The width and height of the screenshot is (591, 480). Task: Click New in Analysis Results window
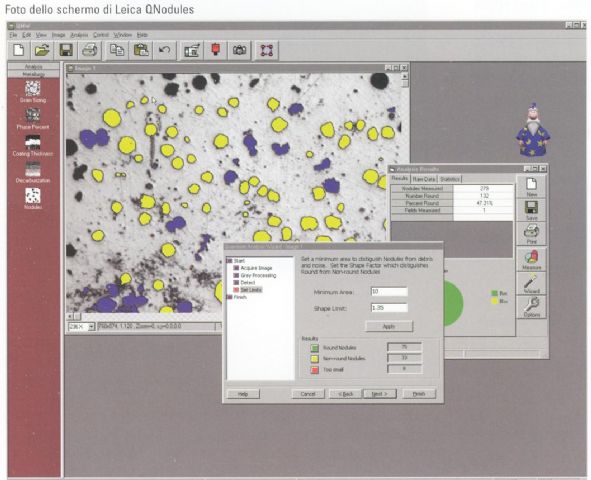(531, 187)
